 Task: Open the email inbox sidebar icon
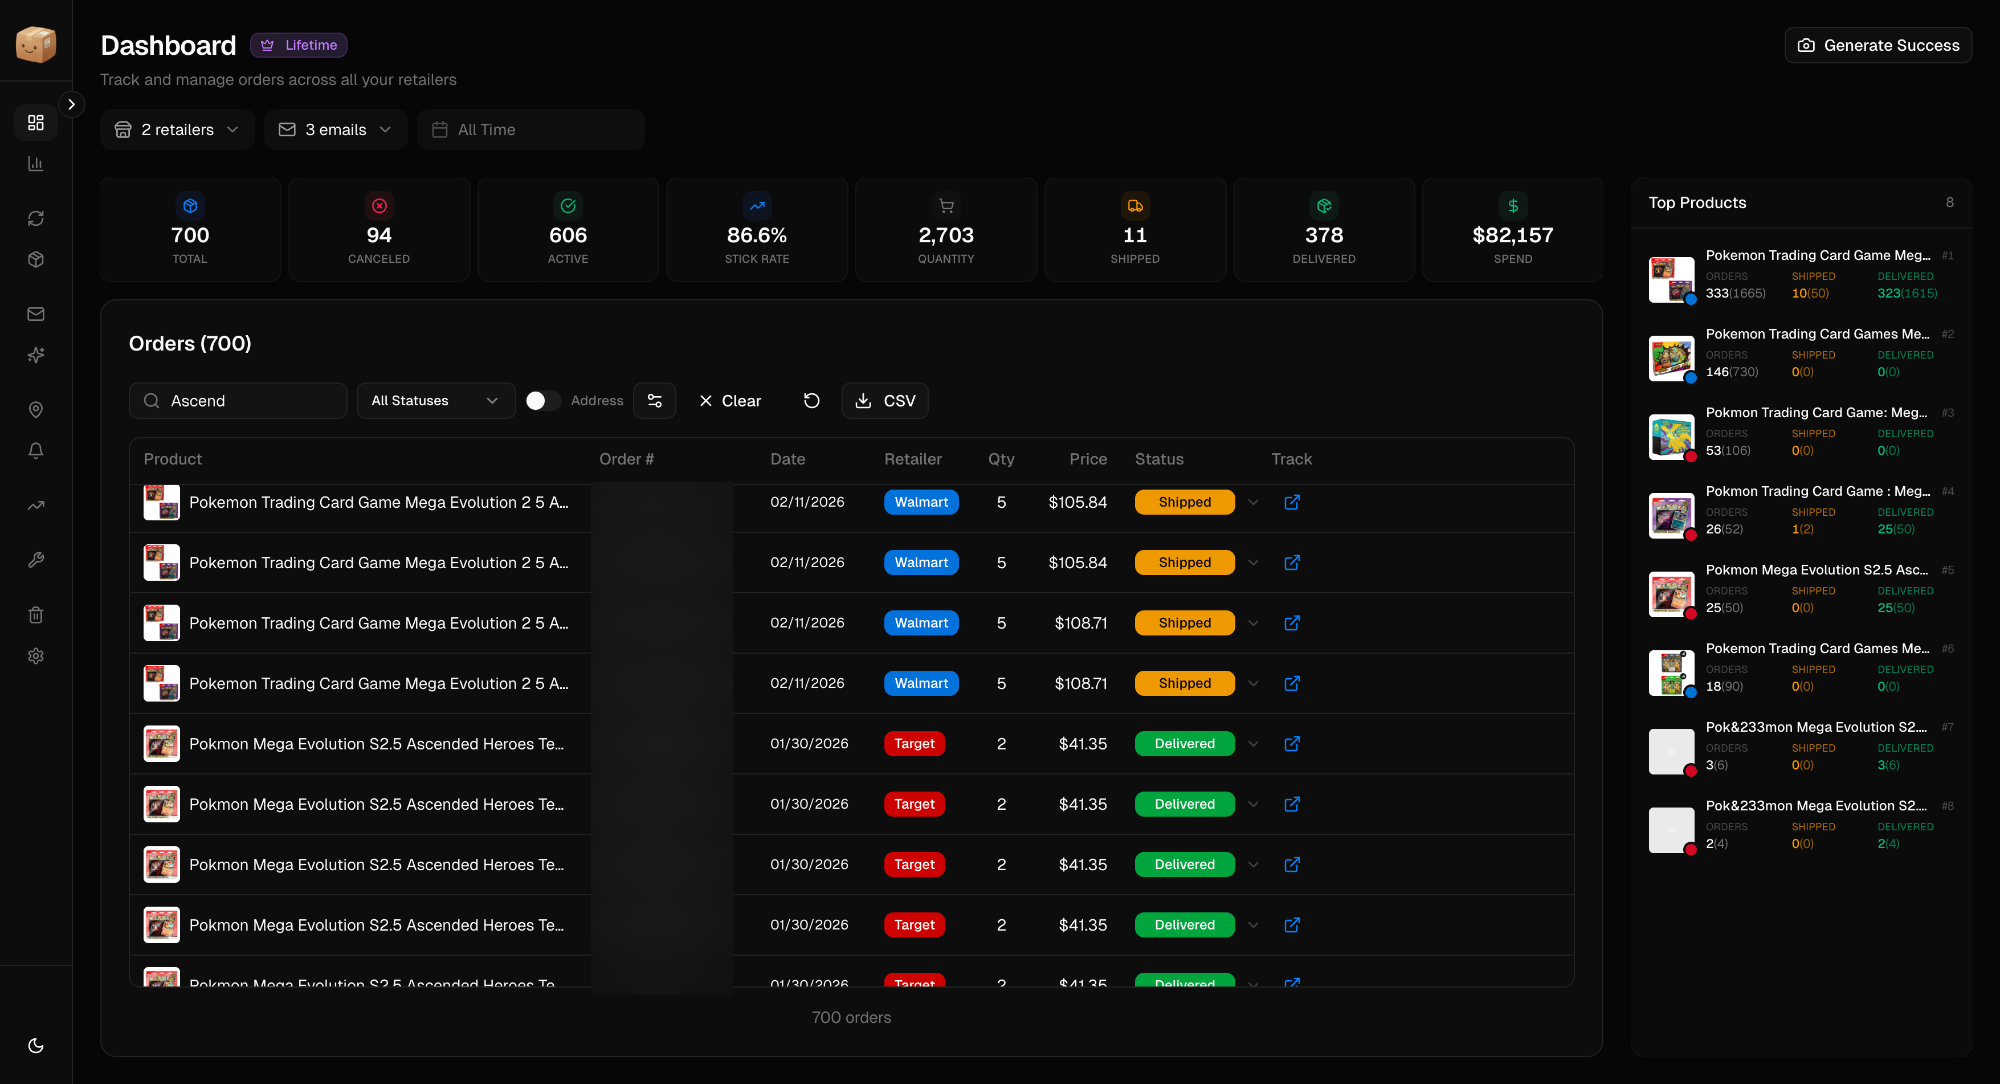[36, 313]
